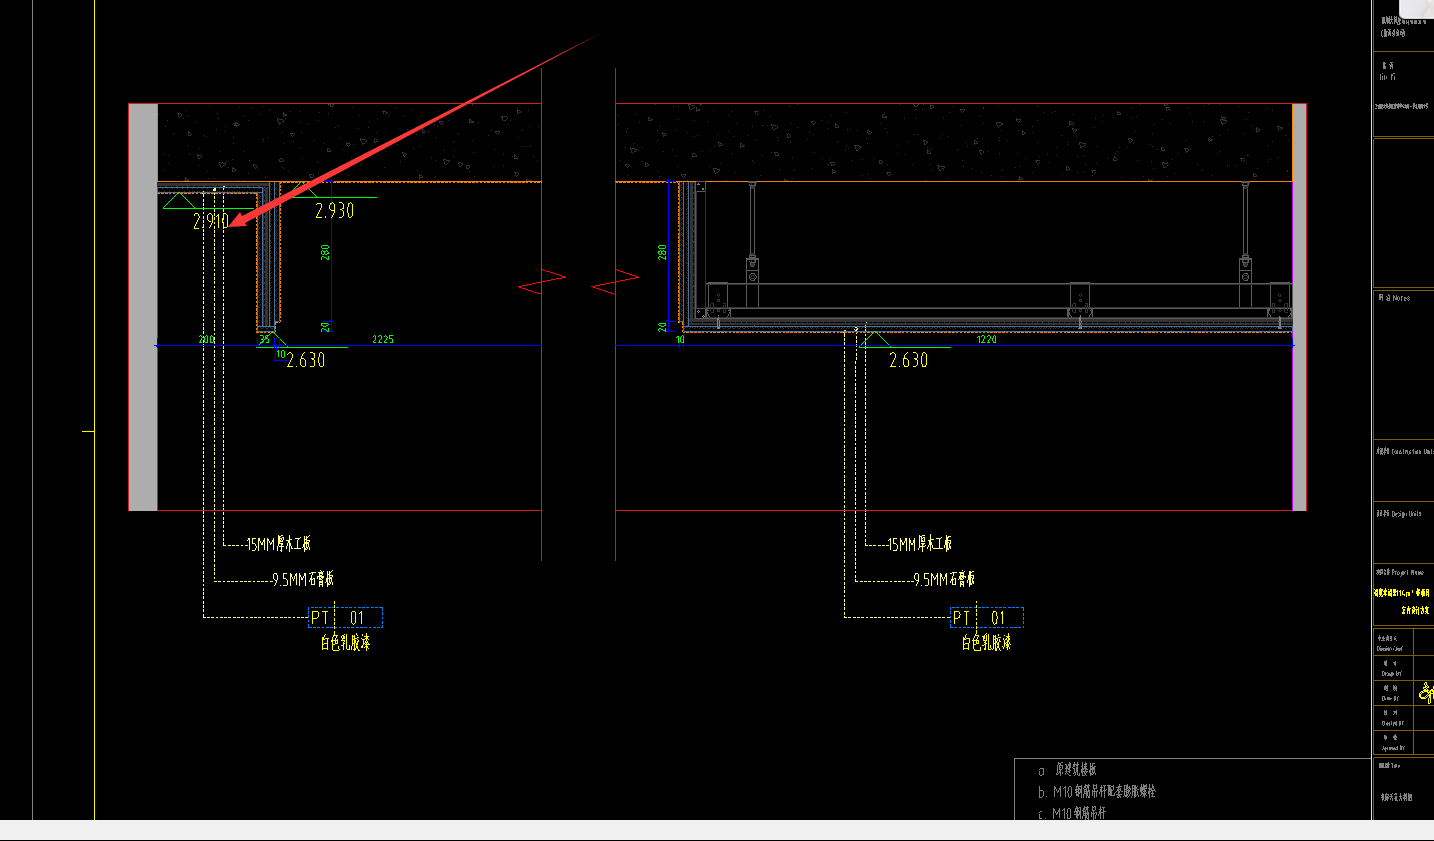
Task: Select the elevation triangle marker above right 2.630
Action: coord(877,340)
